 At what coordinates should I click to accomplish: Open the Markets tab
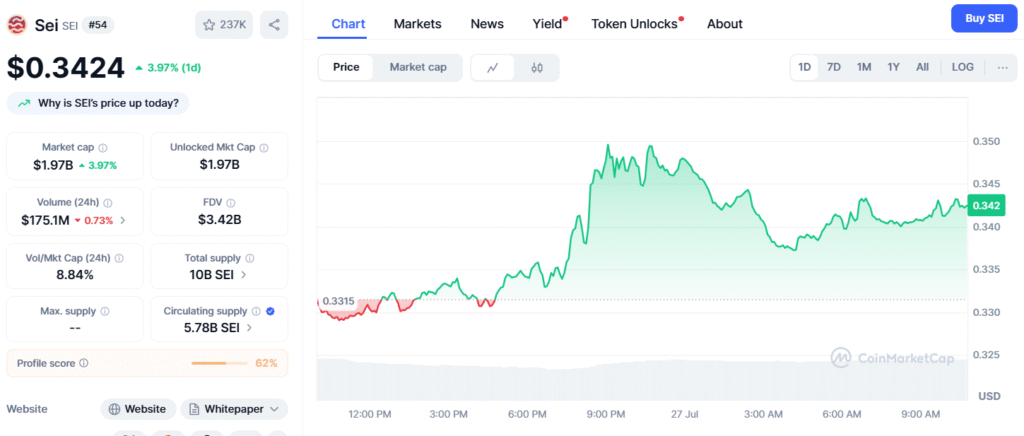tap(417, 24)
